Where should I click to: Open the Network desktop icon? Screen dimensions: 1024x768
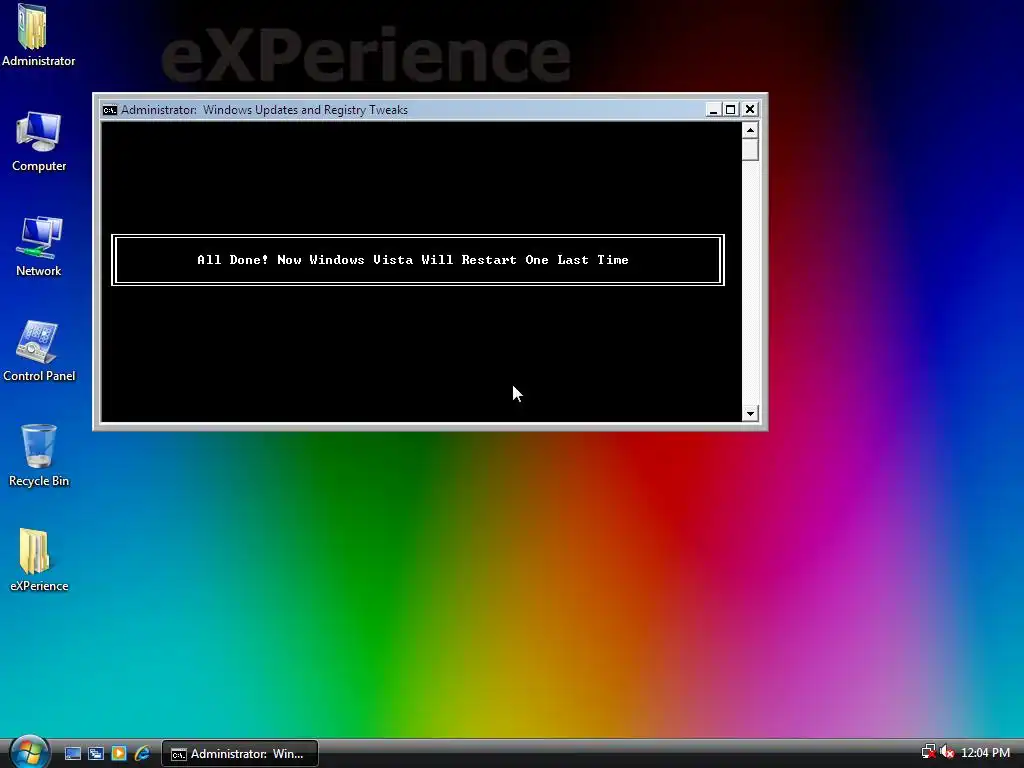[x=39, y=247]
